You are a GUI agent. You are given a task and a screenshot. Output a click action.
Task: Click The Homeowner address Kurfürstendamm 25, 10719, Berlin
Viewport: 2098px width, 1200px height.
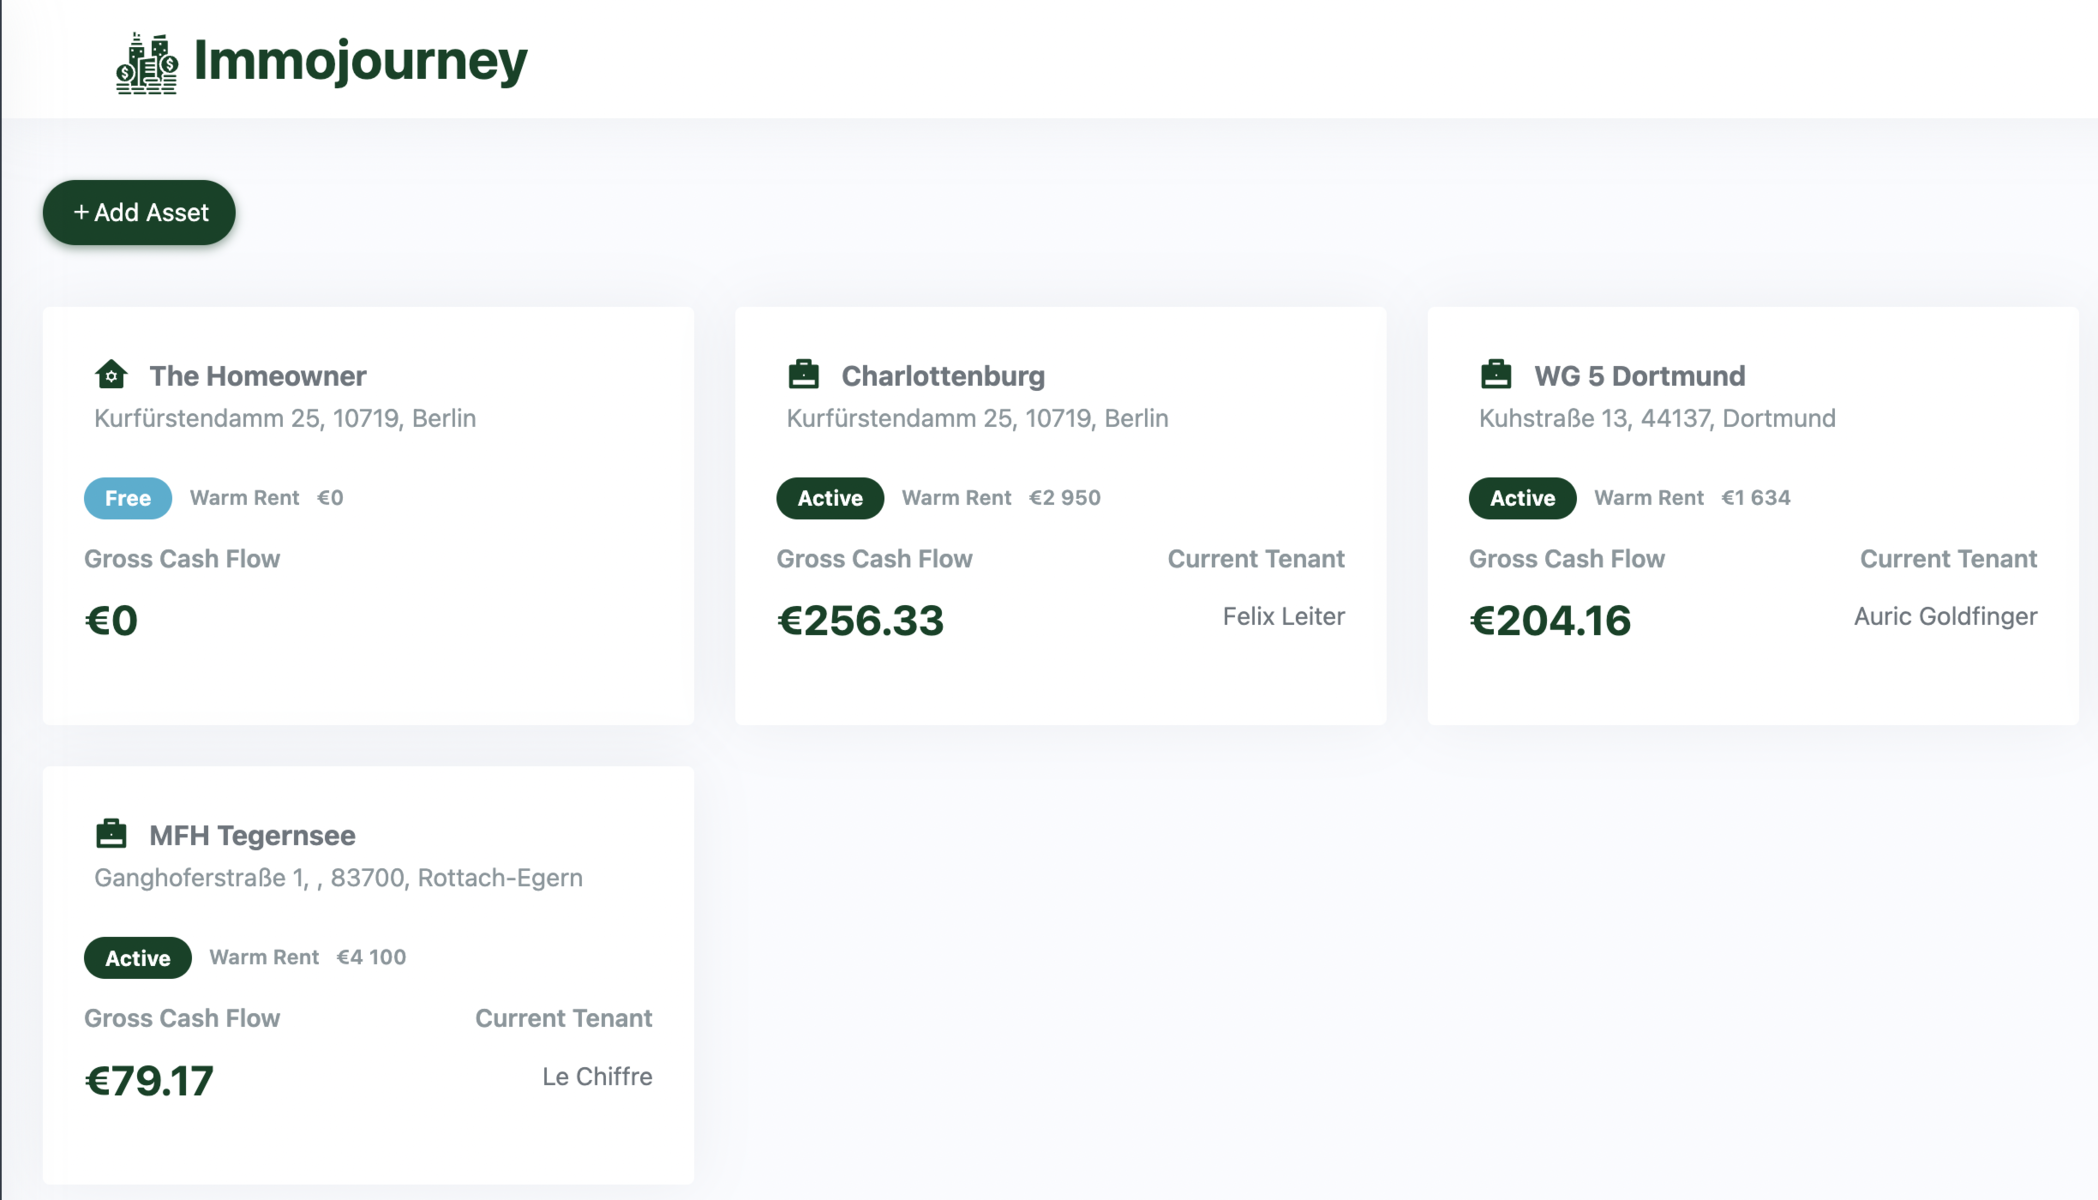(285, 418)
